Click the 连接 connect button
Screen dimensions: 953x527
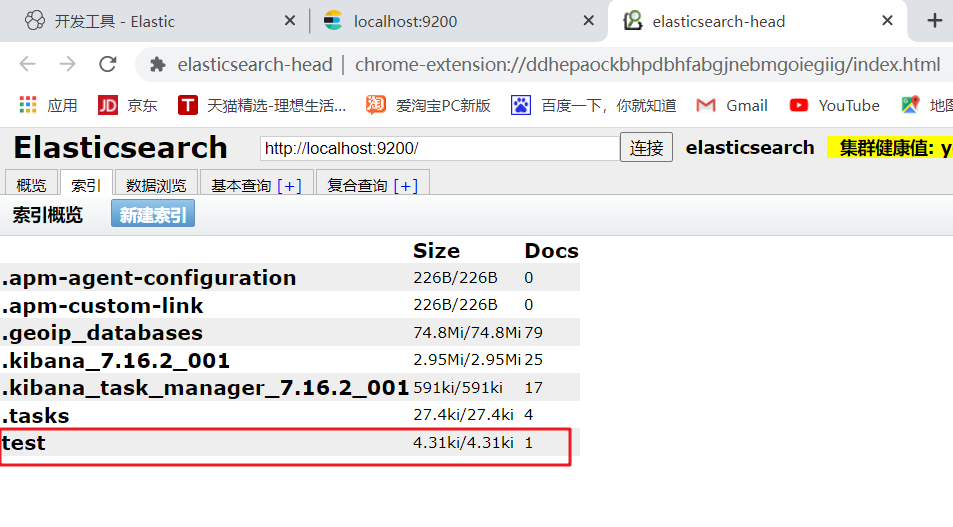coord(646,148)
